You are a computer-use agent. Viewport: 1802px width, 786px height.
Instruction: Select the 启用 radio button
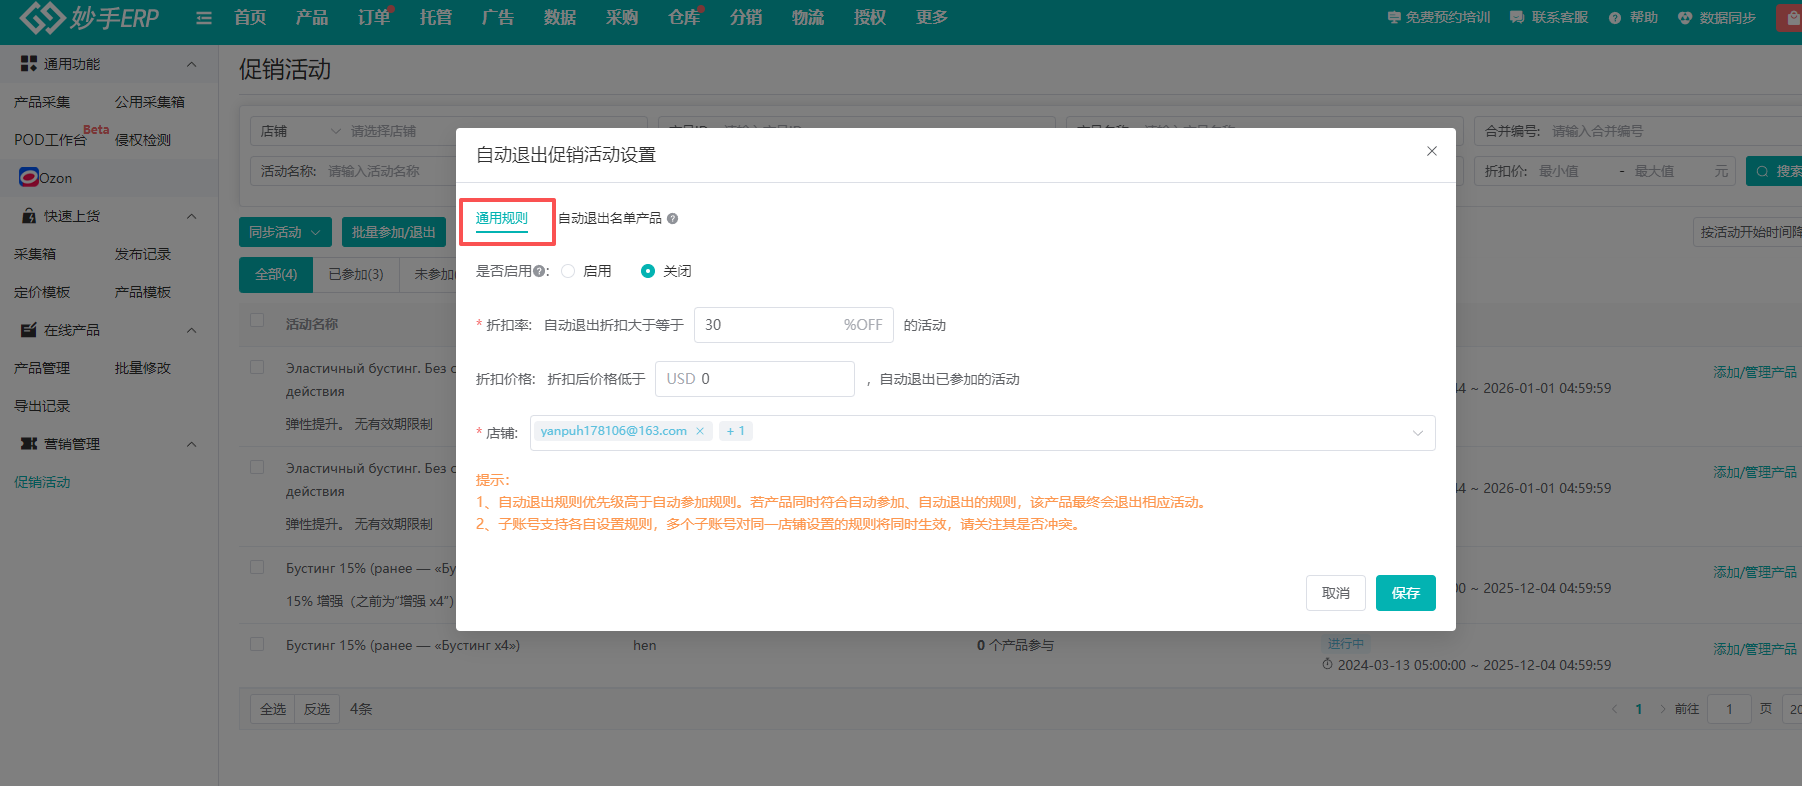[568, 271]
